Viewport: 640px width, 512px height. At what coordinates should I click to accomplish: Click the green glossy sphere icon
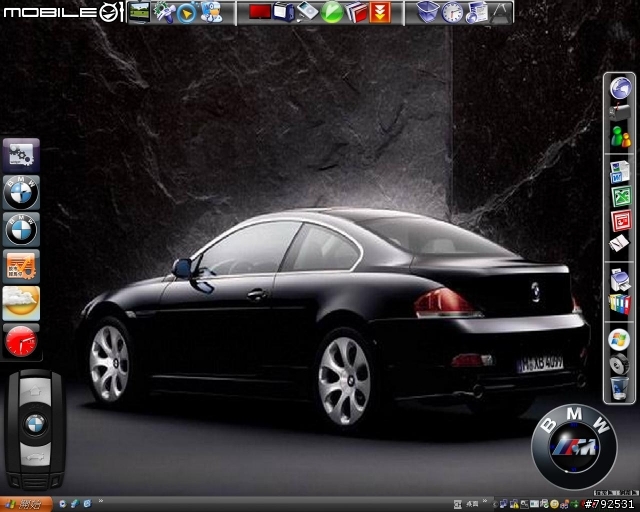[331, 13]
